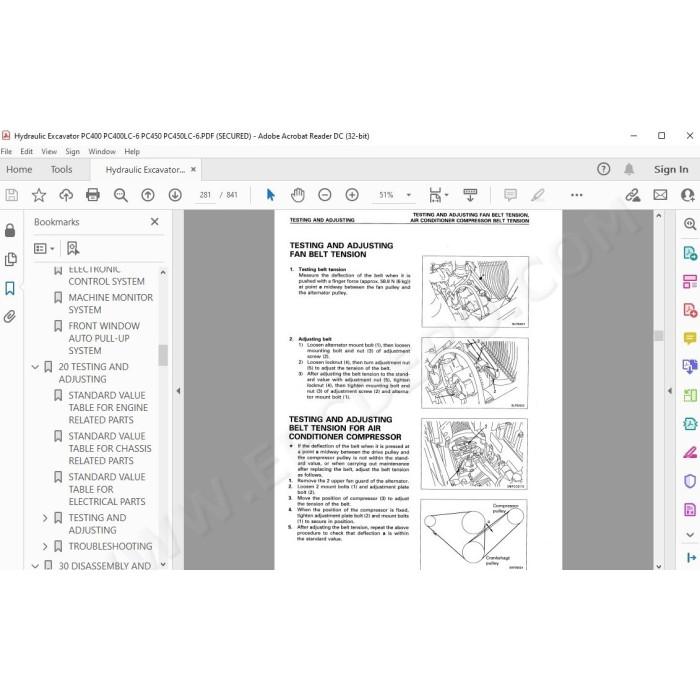Viewport: 700px width, 700px height.
Task: Find current bookmark icon
Action: click(73, 248)
